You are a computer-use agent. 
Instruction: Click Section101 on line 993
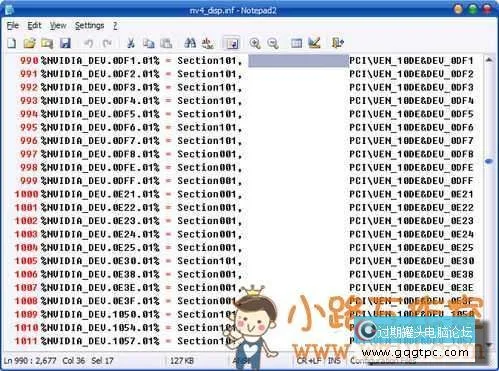coord(207,101)
